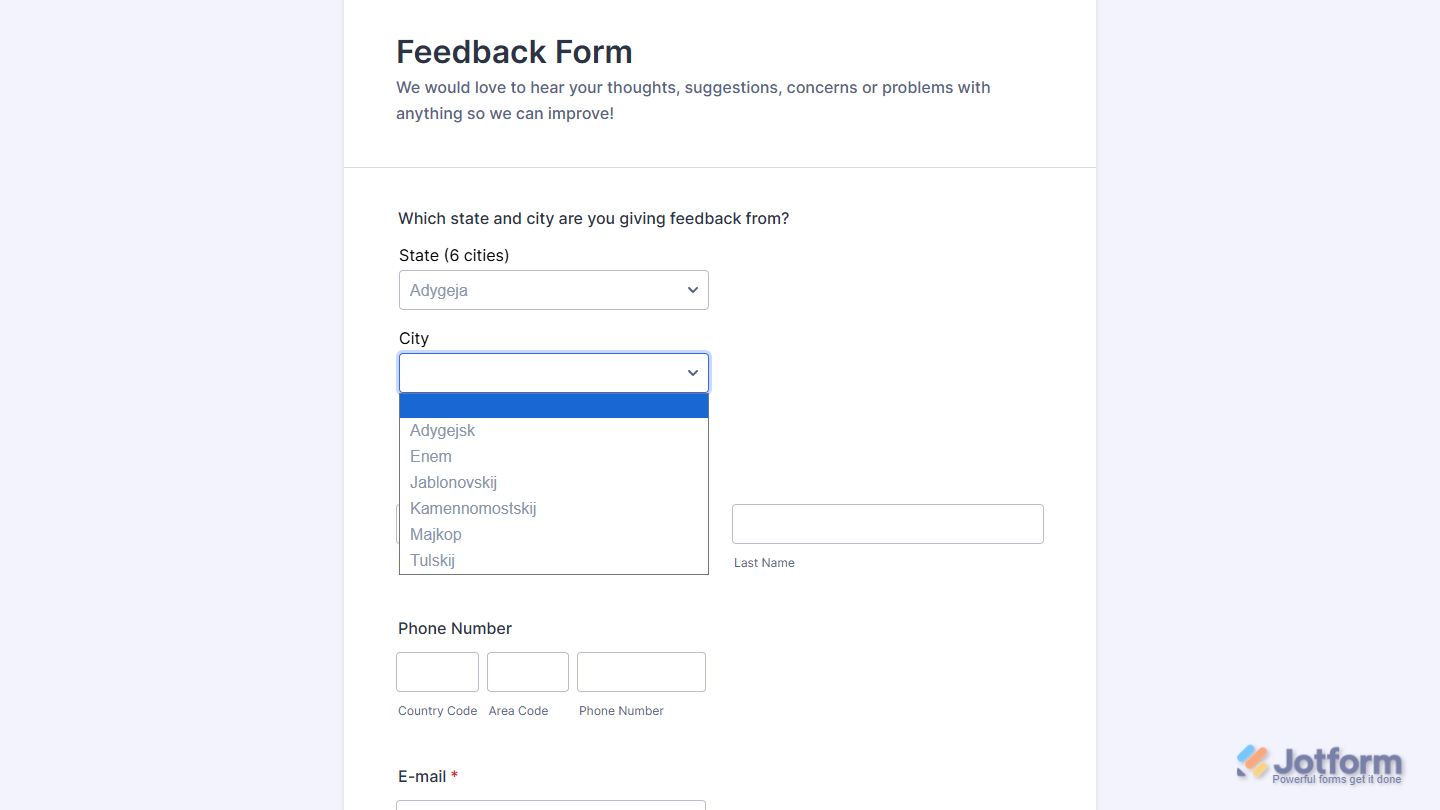
Task: Click the Area Code input field
Action: (527, 671)
